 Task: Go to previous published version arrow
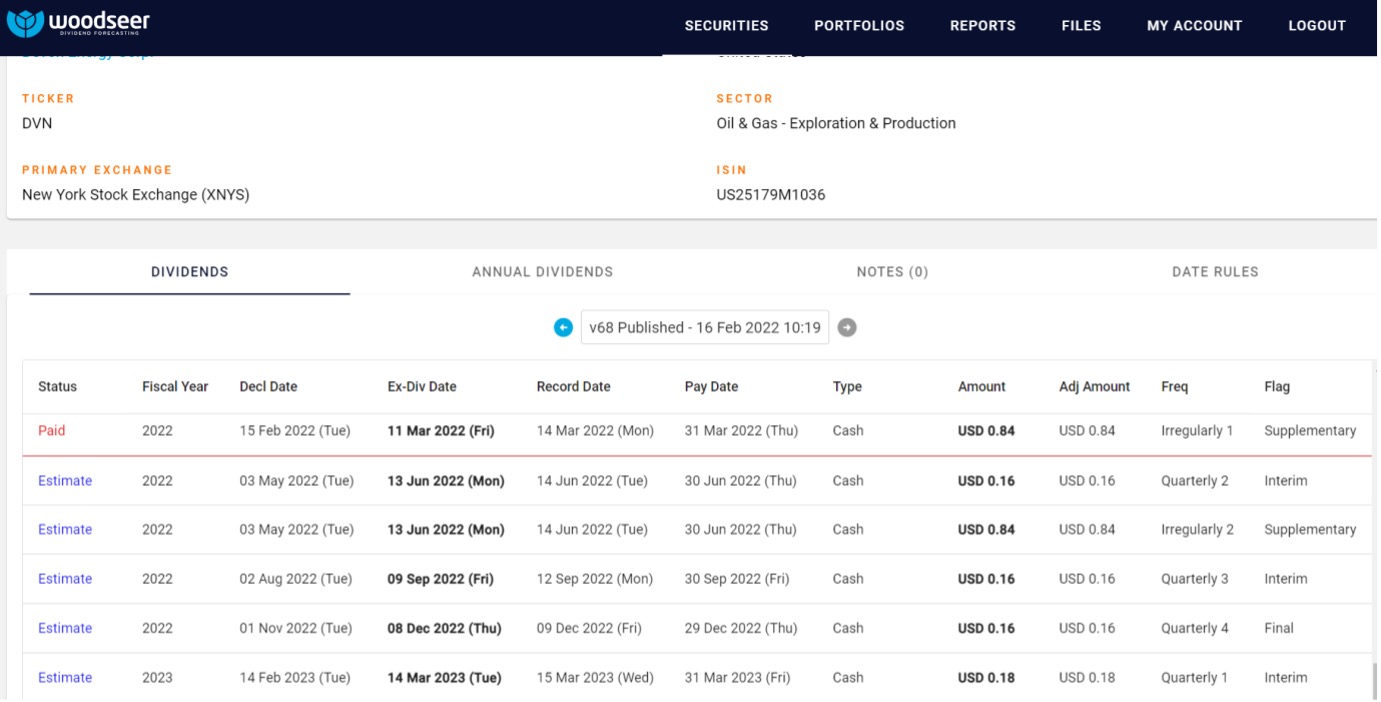coord(563,327)
